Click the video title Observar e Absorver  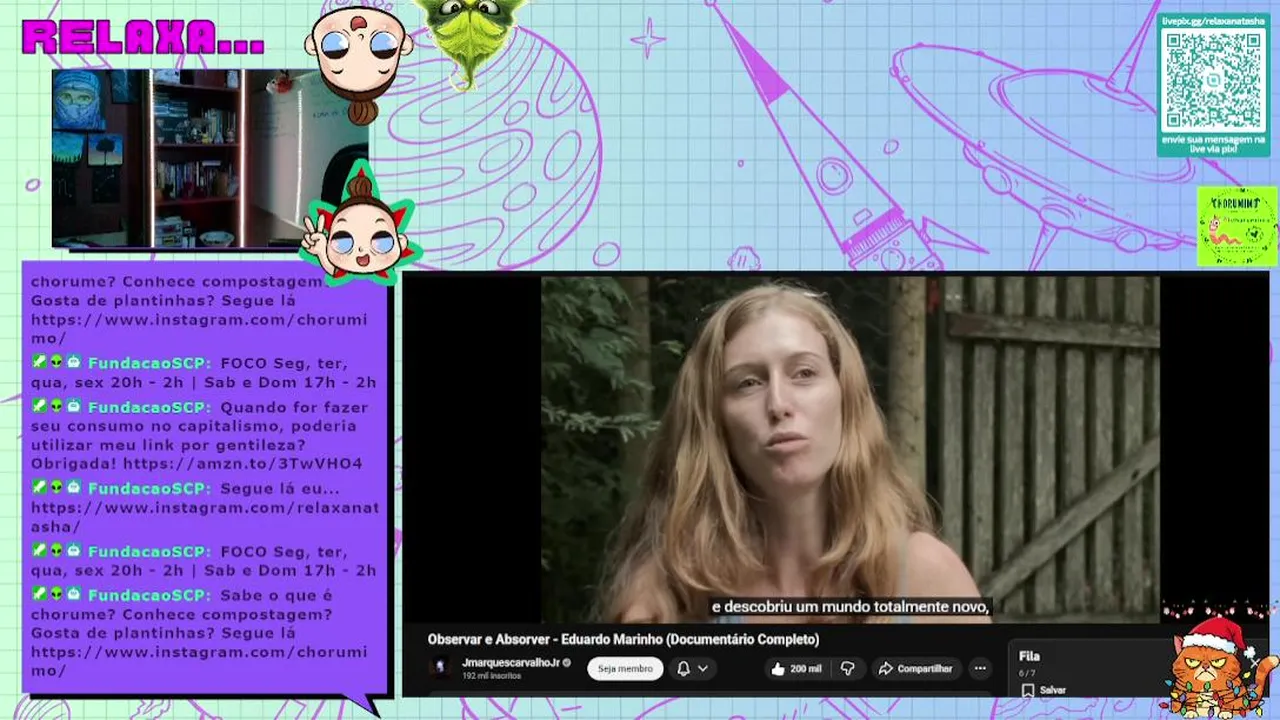tap(623, 639)
